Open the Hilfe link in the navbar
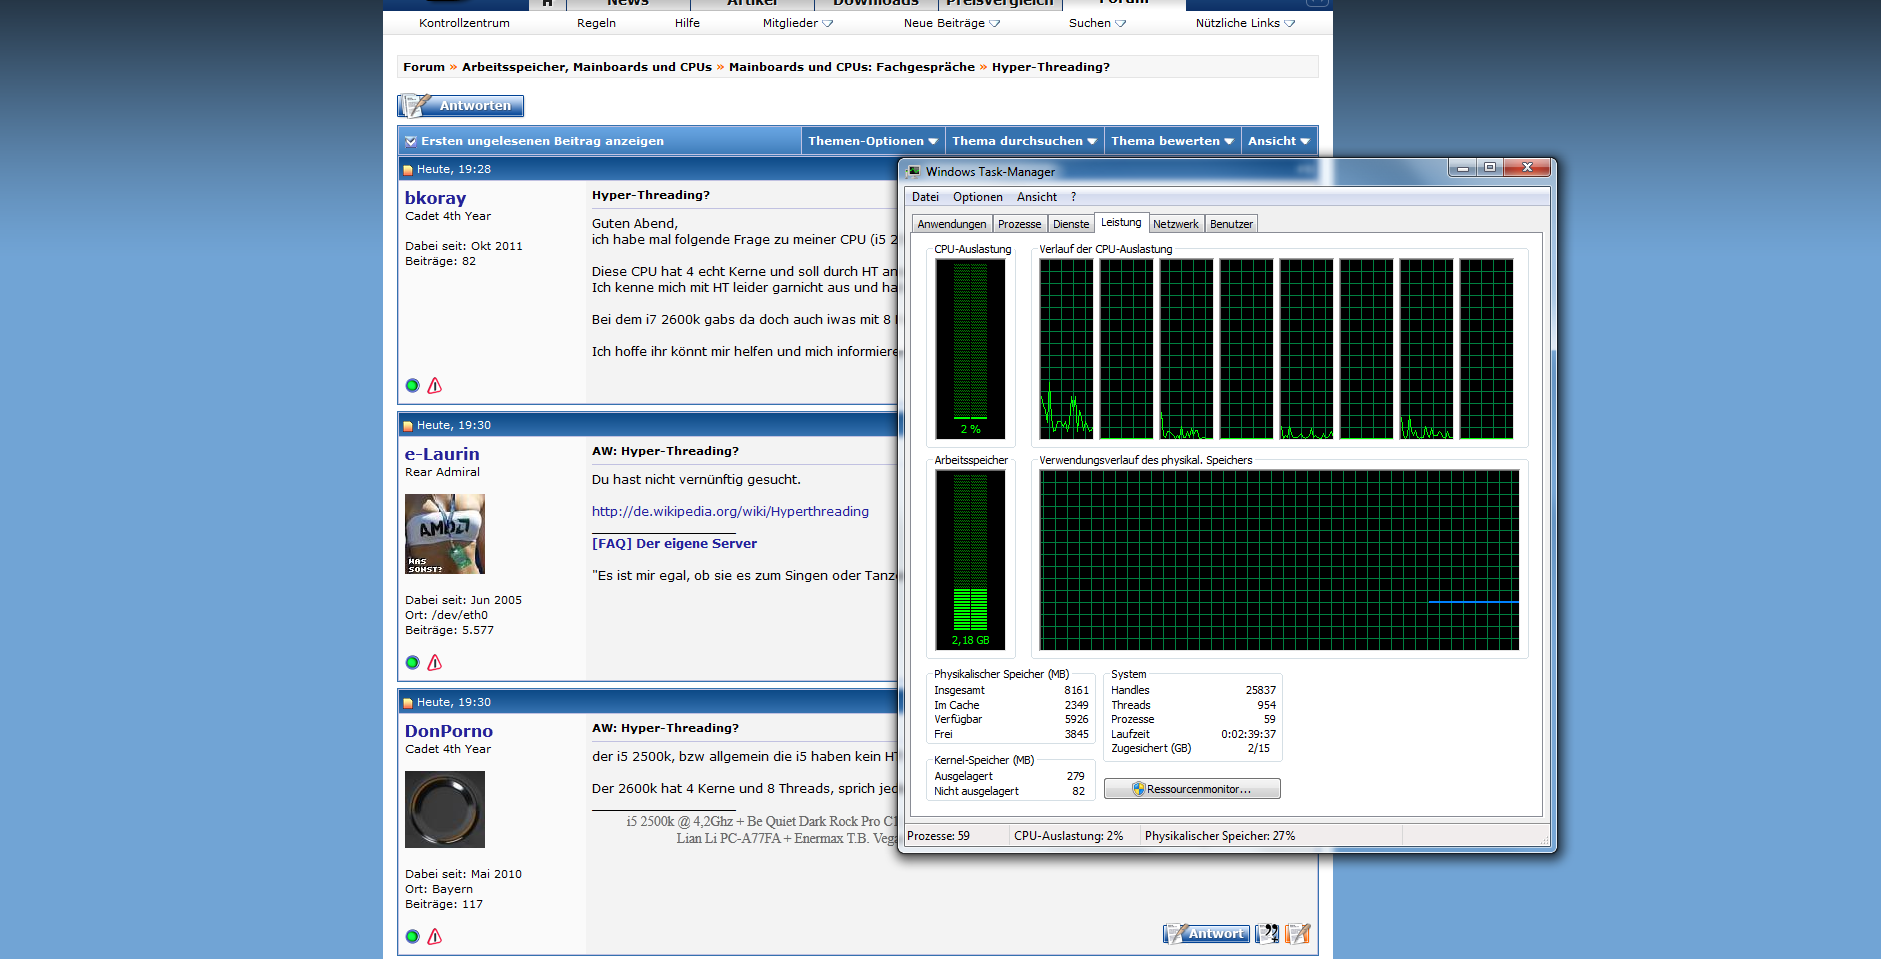This screenshot has width=1881, height=959. coord(687,23)
